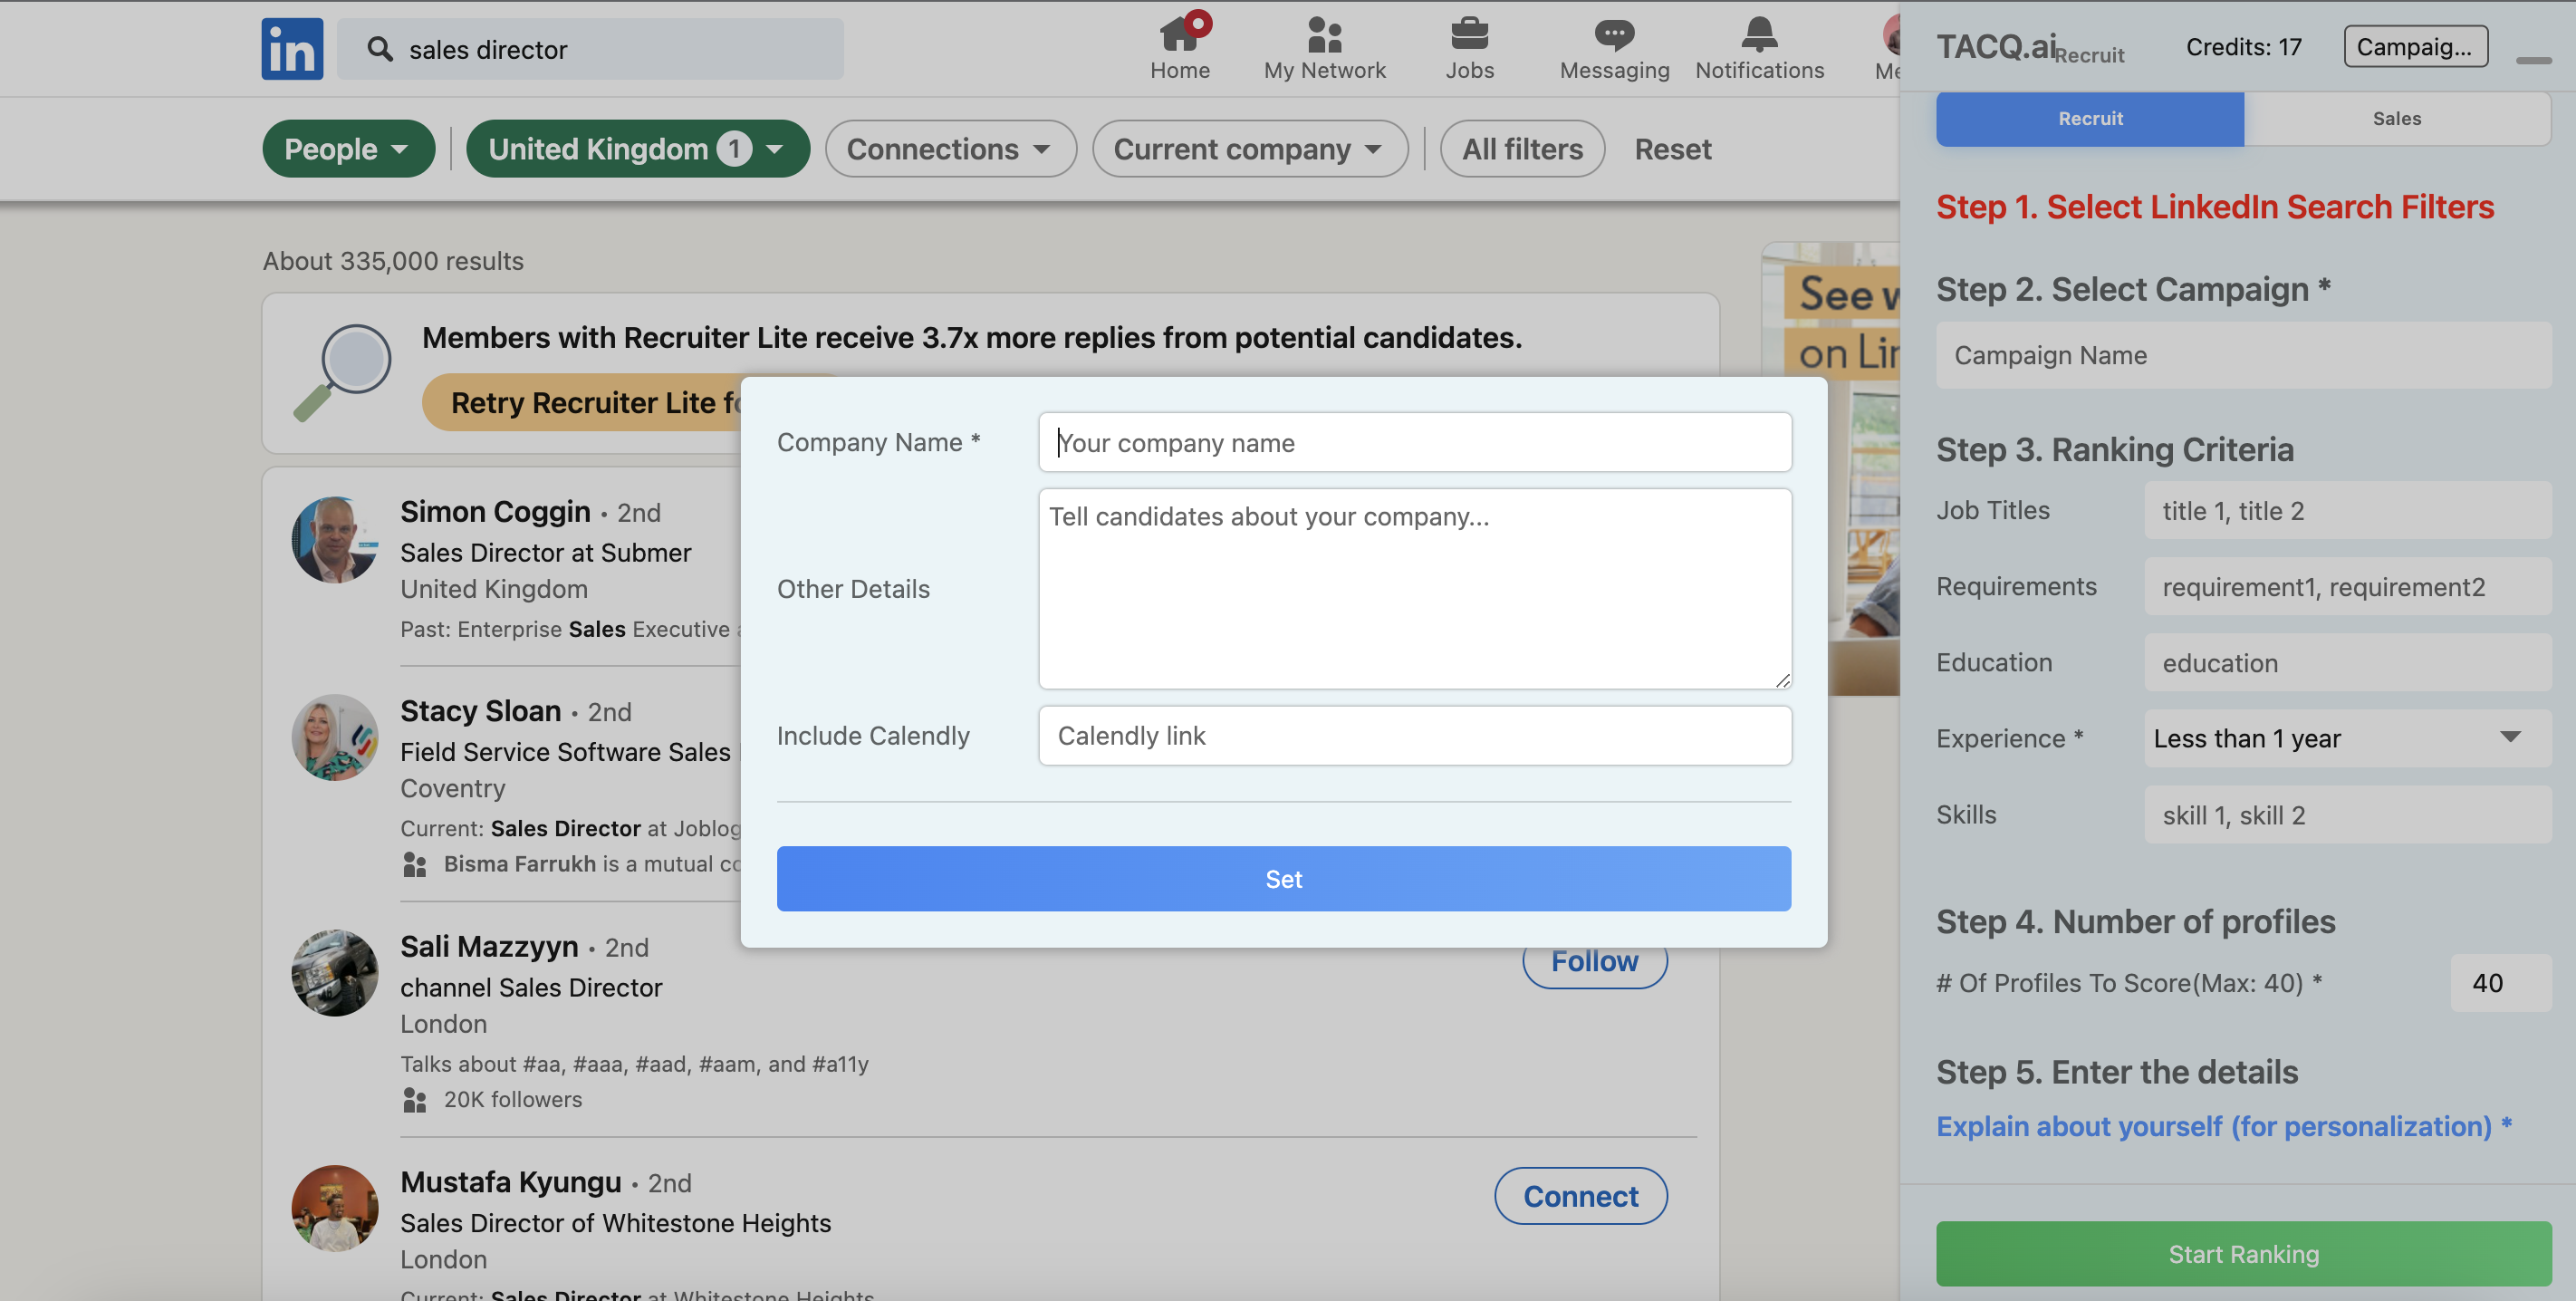Open Simon Coggin's profile photo
Image resolution: width=2576 pixels, height=1301 pixels.
coord(335,540)
